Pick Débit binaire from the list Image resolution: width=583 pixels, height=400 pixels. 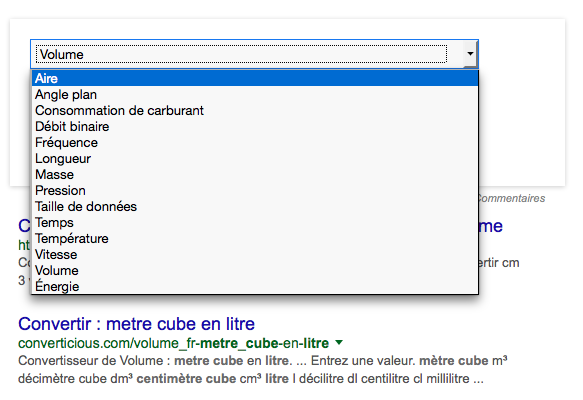pyautogui.click(x=255, y=126)
